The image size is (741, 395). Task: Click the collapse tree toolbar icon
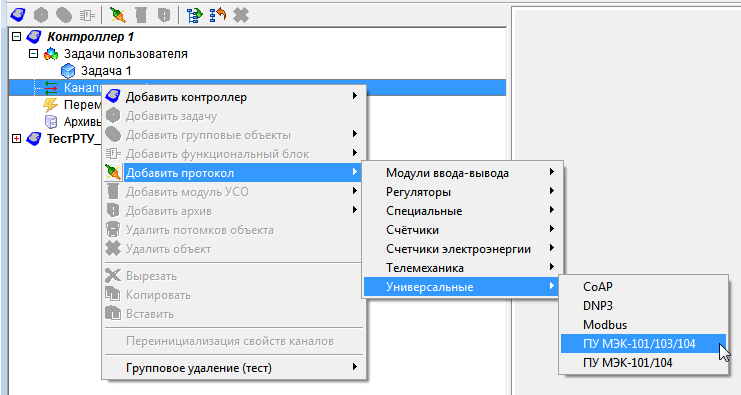[x=218, y=15]
